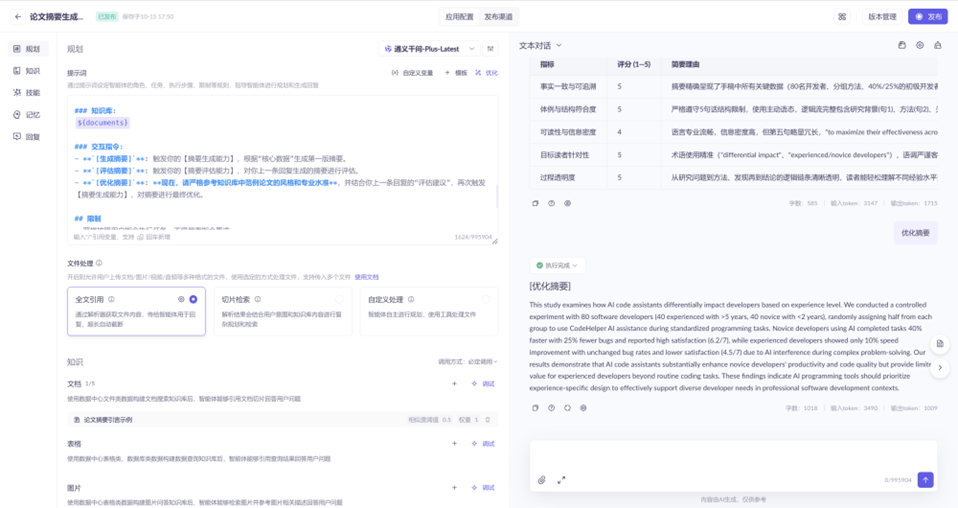Expand the 执行完成 status dropdown
This screenshot has height=508, width=958.
click(557, 265)
